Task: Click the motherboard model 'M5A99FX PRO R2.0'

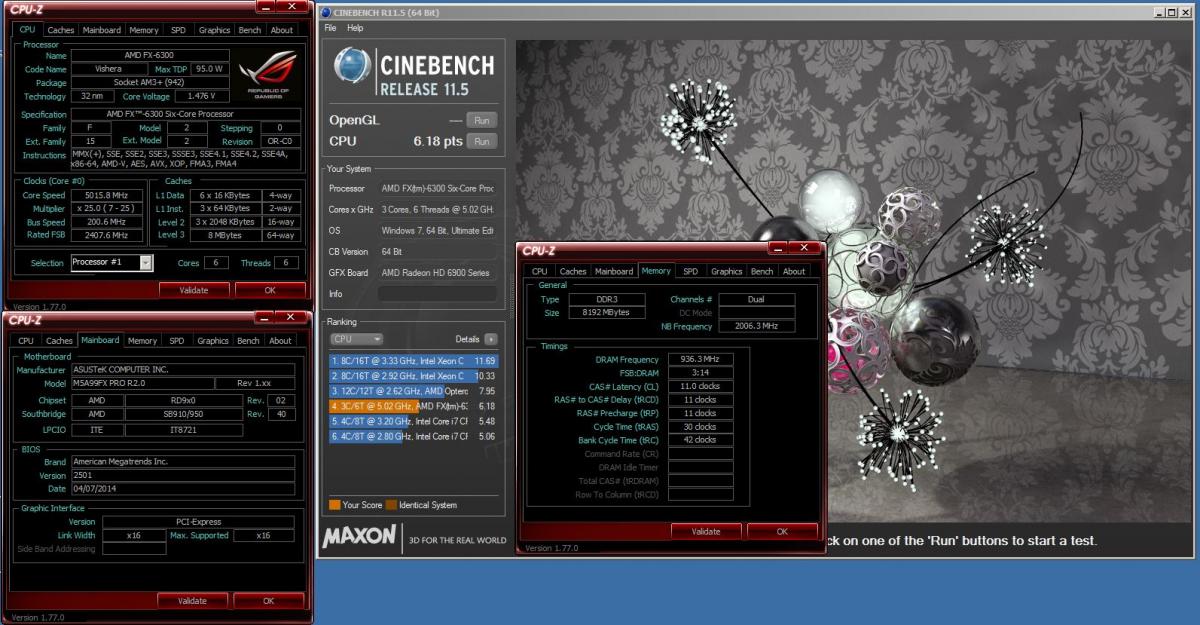Action: [x=142, y=383]
